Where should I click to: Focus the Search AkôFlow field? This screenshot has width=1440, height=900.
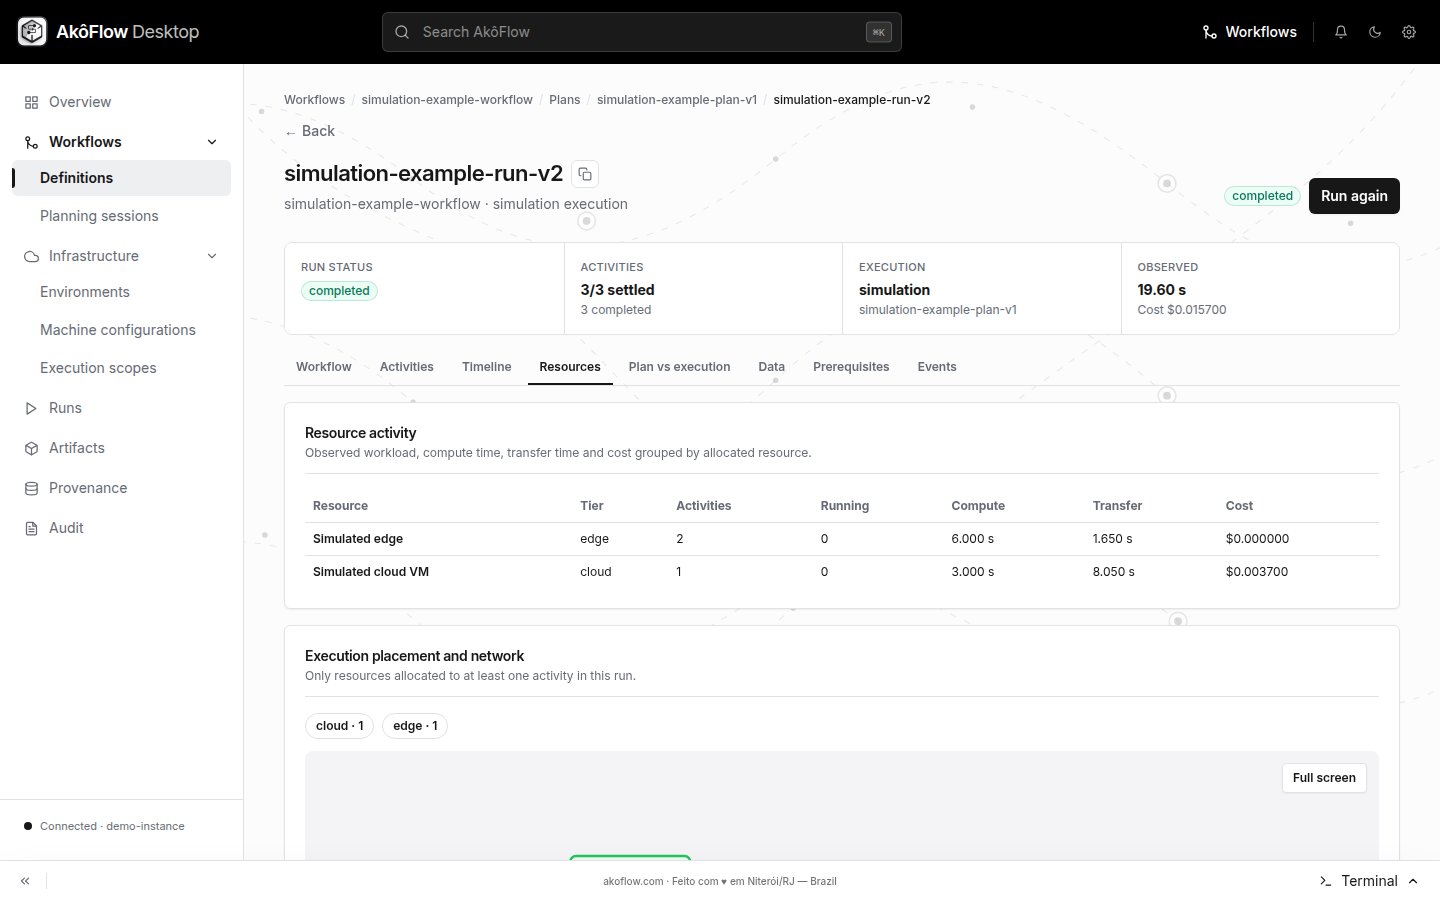pyautogui.click(x=642, y=32)
